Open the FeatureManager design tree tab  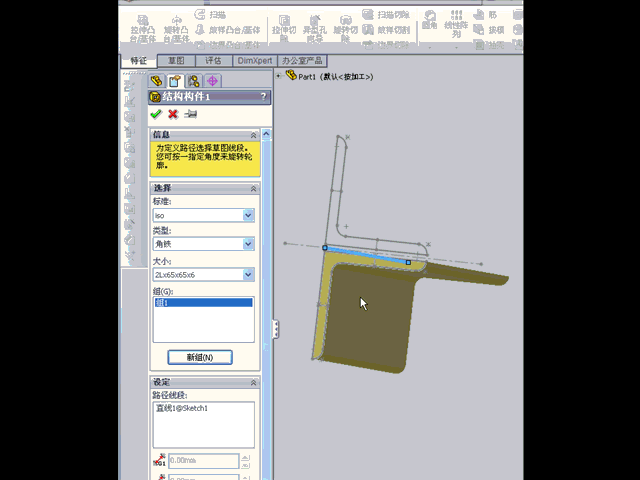pyautogui.click(x=156, y=81)
